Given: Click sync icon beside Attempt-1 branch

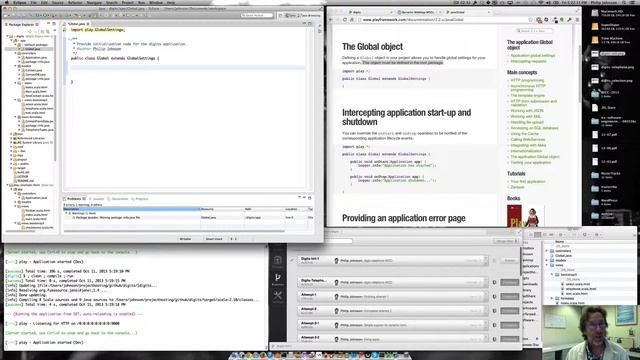Looking at the screenshot, I should click(x=494, y=296).
